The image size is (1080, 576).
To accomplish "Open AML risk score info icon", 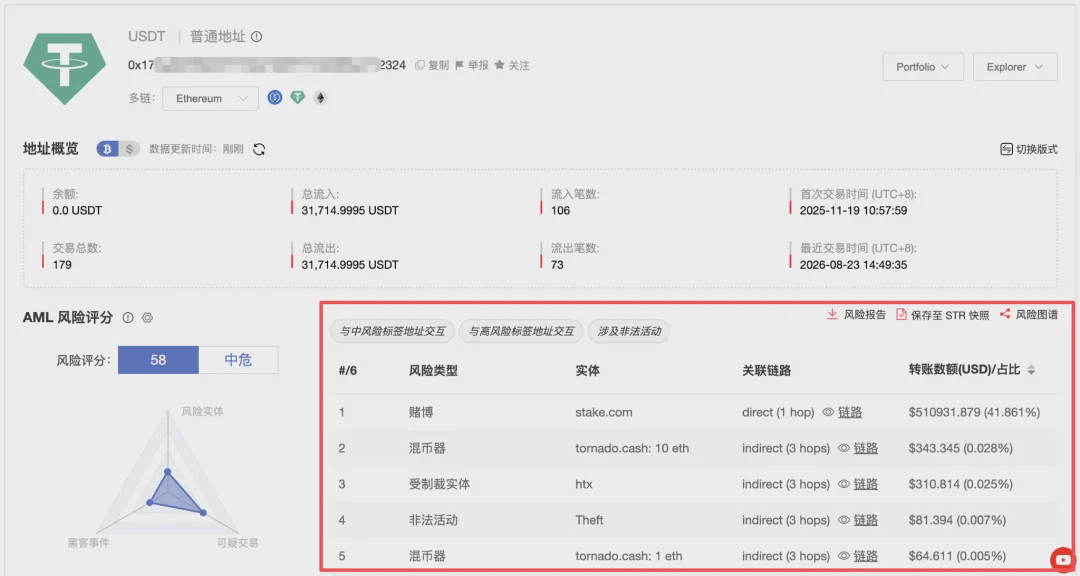I will tap(127, 318).
